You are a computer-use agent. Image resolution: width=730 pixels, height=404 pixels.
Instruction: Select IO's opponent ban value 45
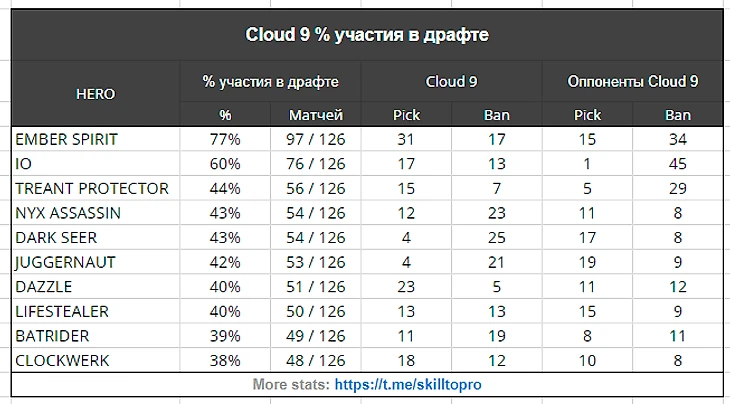click(x=678, y=164)
